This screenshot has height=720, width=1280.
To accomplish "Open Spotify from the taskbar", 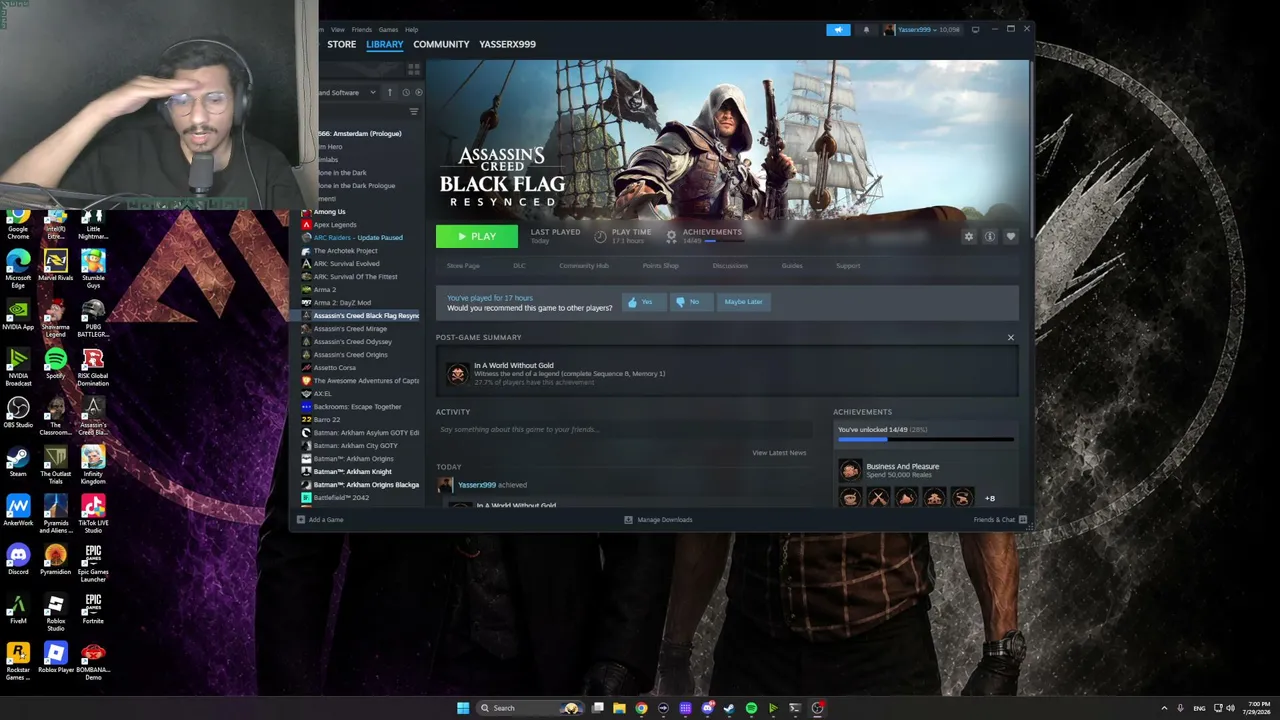I will pos(751,708).
